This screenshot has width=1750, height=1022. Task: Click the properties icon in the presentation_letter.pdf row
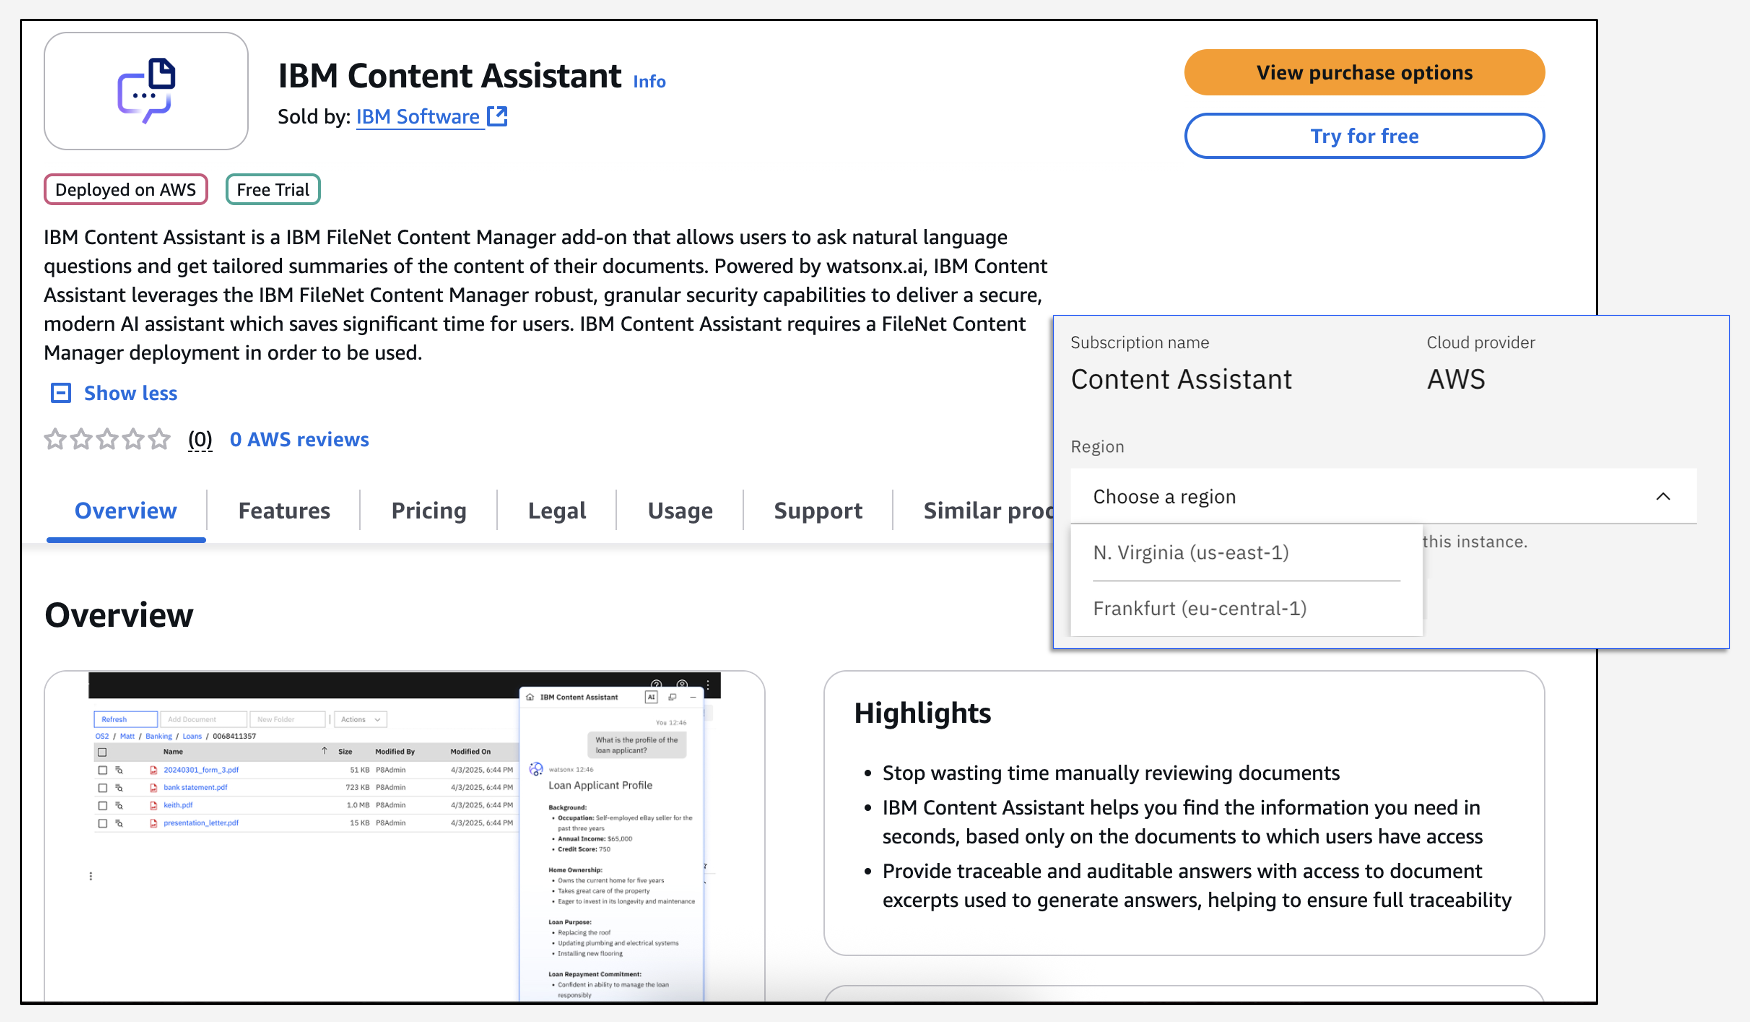click(119, 823)
